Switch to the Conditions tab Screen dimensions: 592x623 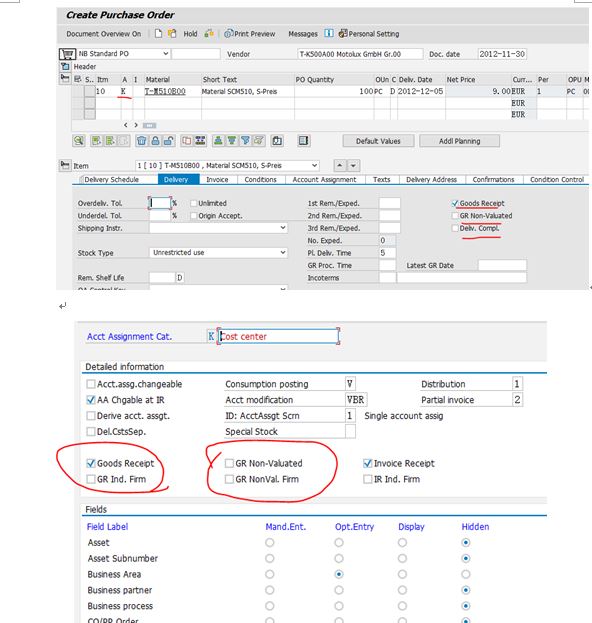[x=261, y=180]
